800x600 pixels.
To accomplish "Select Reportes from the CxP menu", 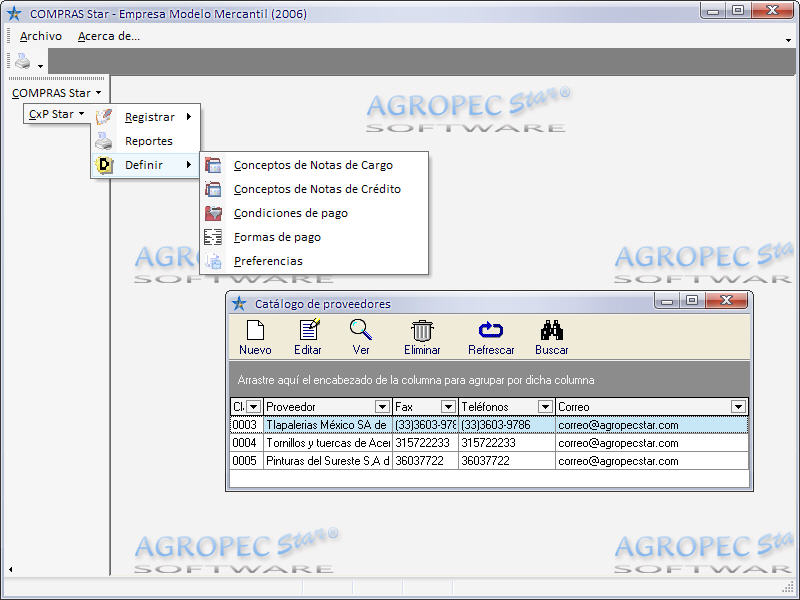I will pyautogui.click(x=148, y=141).
